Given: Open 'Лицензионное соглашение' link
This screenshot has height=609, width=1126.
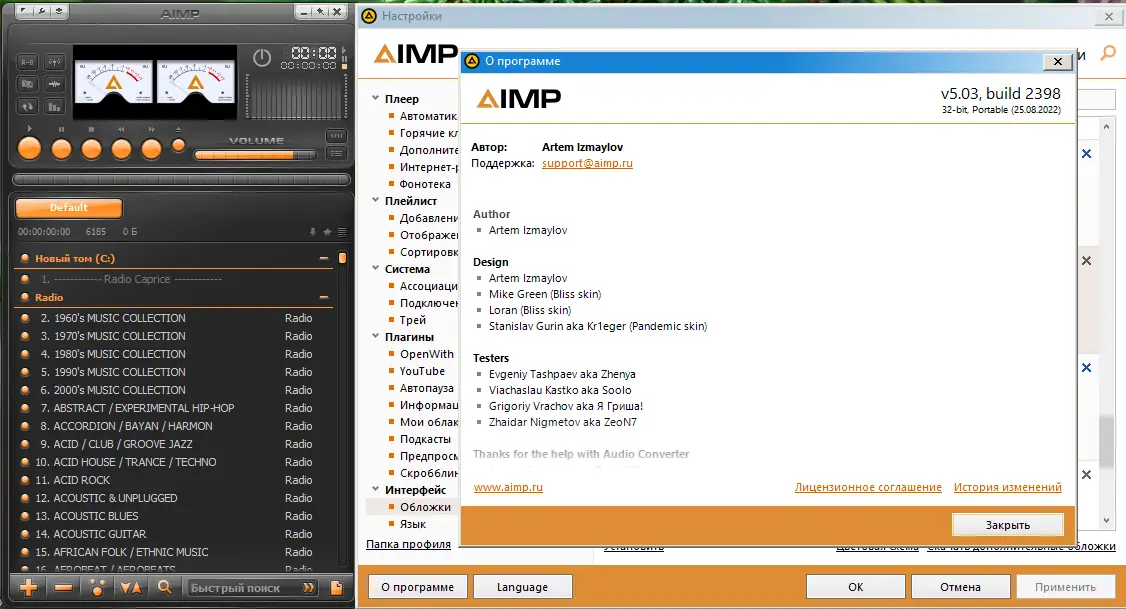Looking at the screenshot, I should tap(868, 487).
